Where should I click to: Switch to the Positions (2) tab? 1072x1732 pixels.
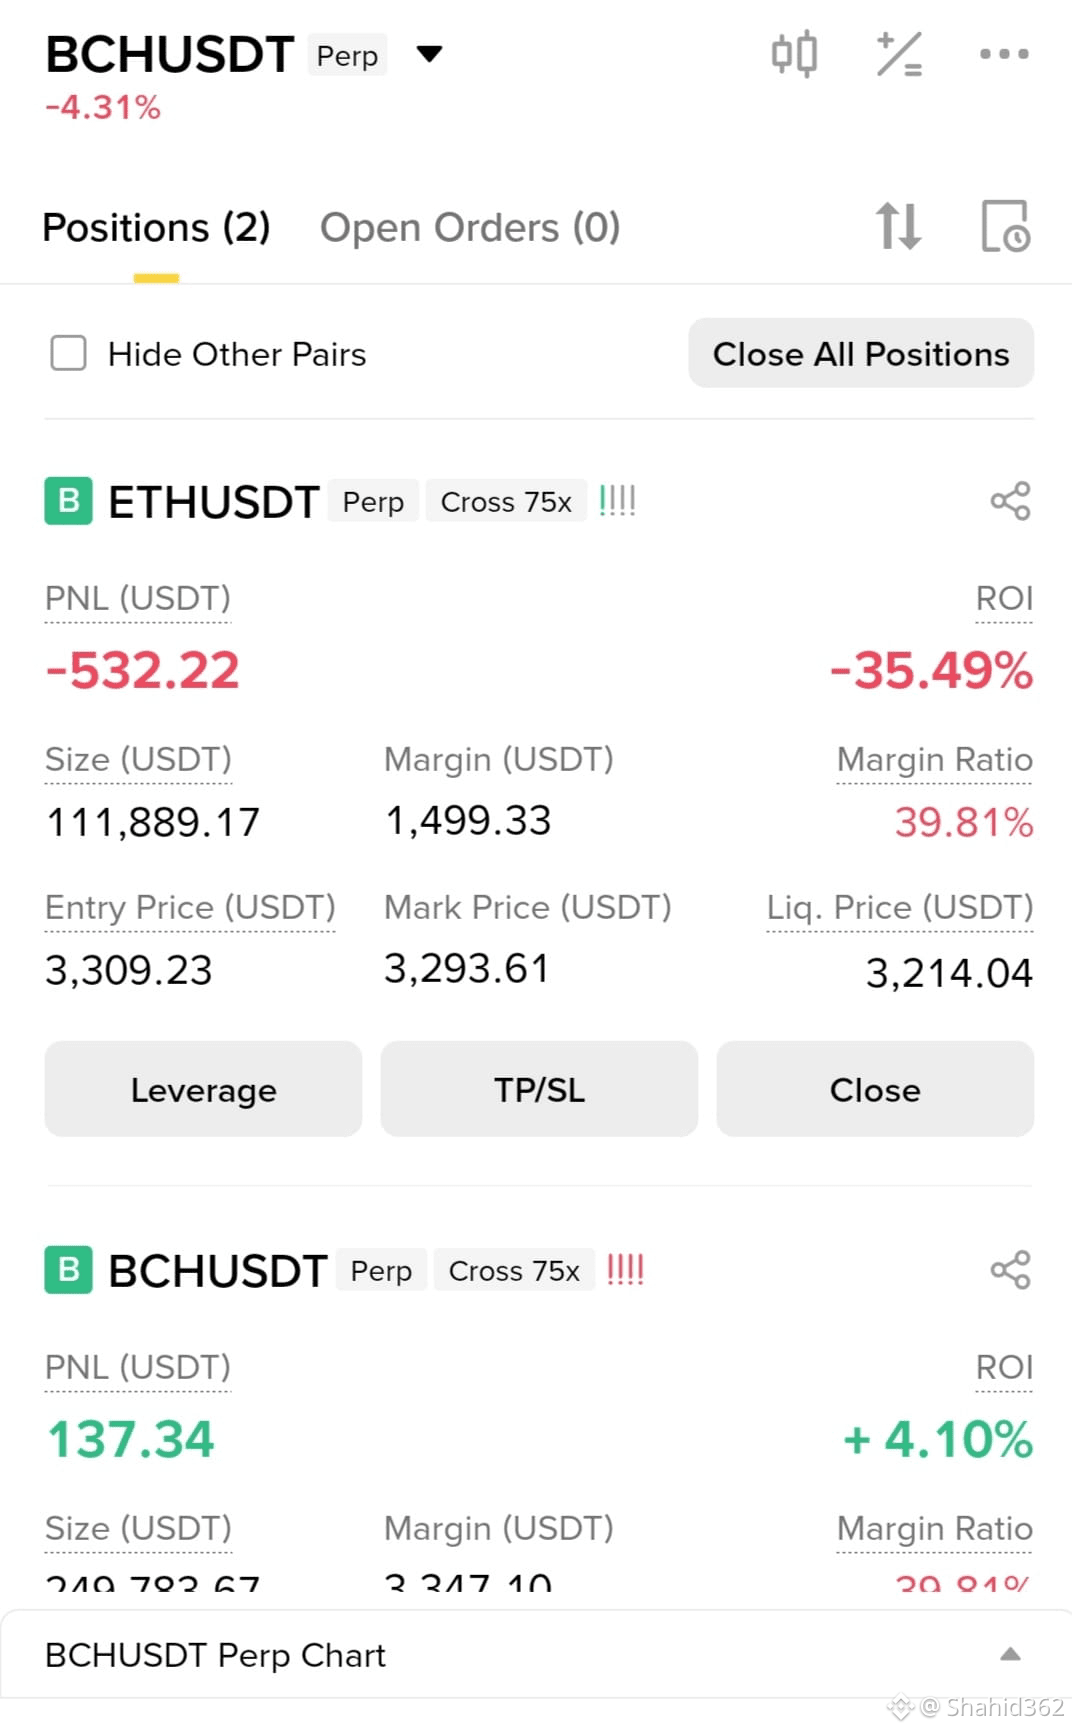[156, 228]
